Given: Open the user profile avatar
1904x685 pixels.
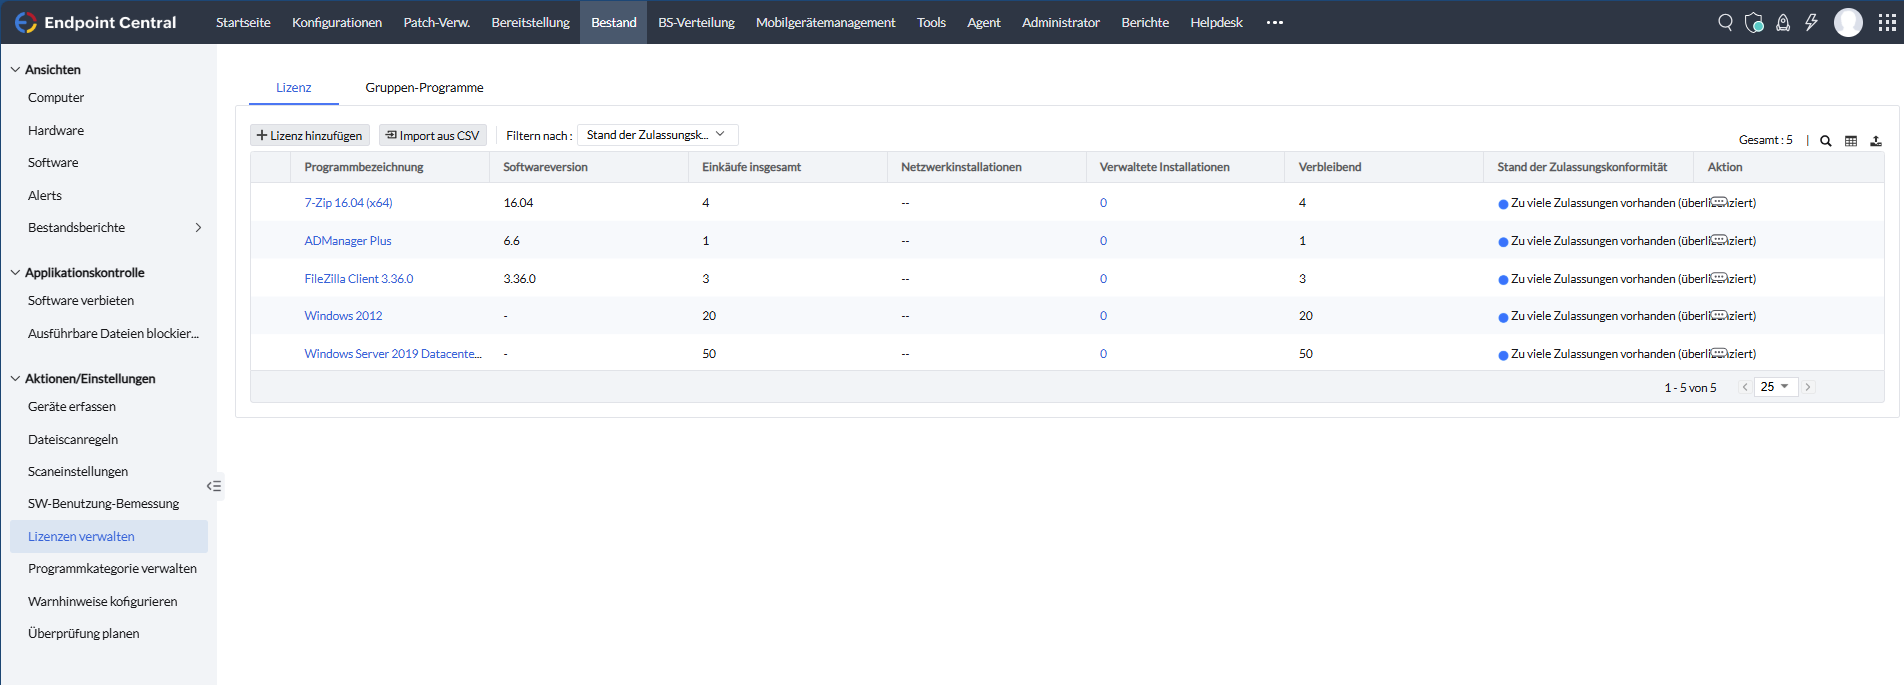Looking at the screenshot, I should coord(1848,22).
